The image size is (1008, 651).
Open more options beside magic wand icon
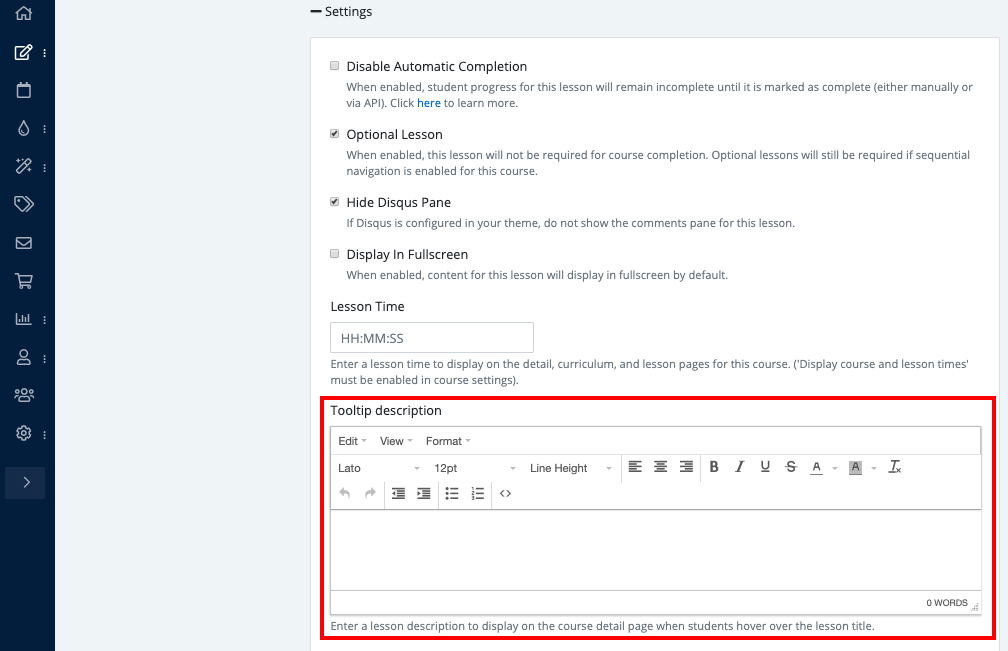point(44,168)
